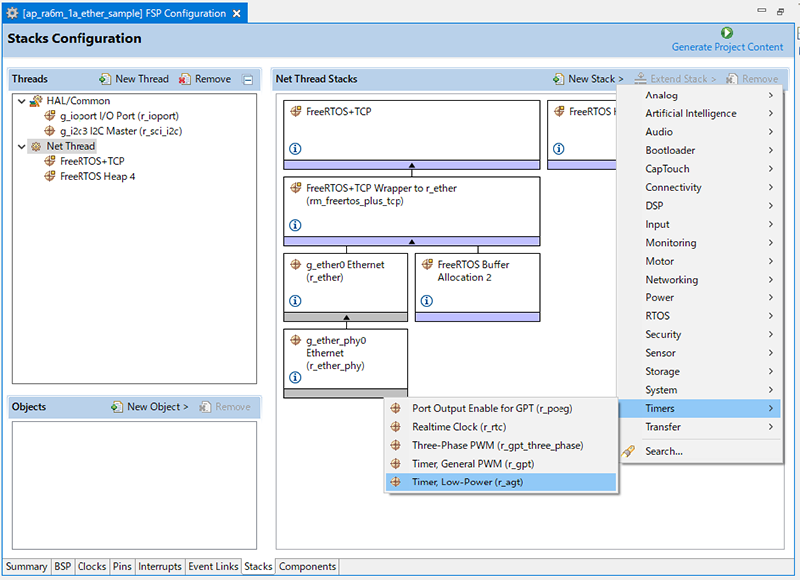
Task: Open the Sensor menu category
Action: point(700,353)
